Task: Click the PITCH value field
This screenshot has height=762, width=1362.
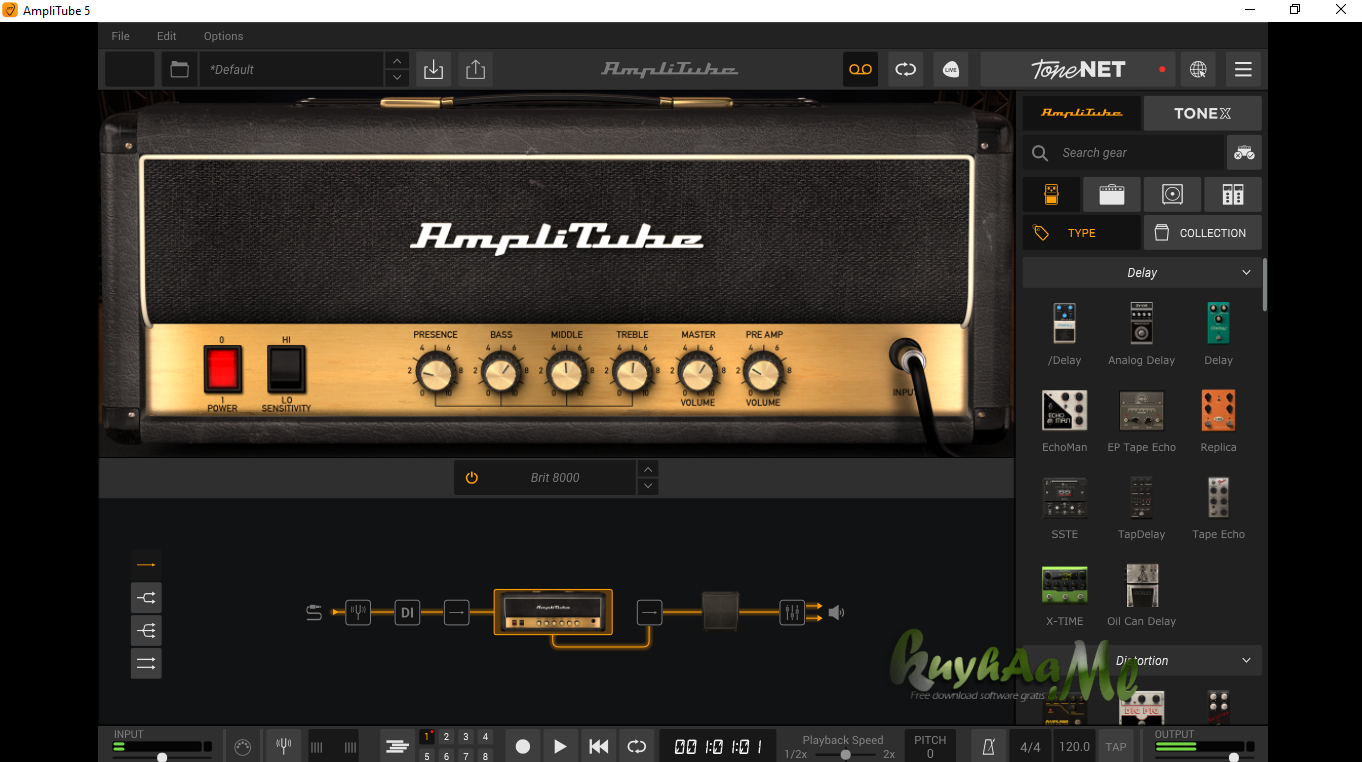Action: point(930,746)
